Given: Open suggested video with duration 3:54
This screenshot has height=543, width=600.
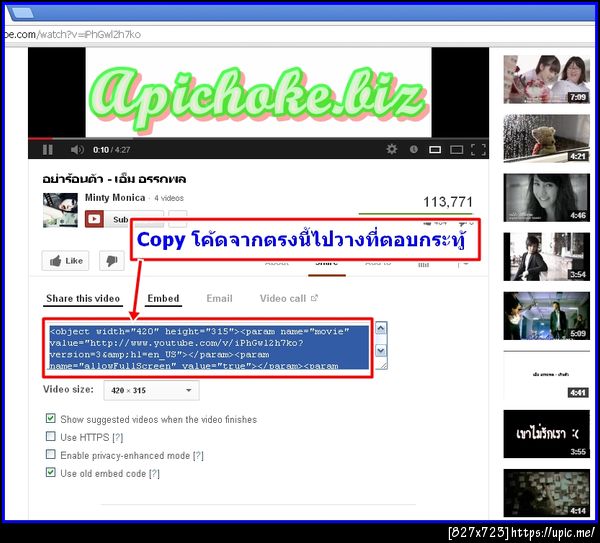Looking at the screenshot, I should coord(546,256).
